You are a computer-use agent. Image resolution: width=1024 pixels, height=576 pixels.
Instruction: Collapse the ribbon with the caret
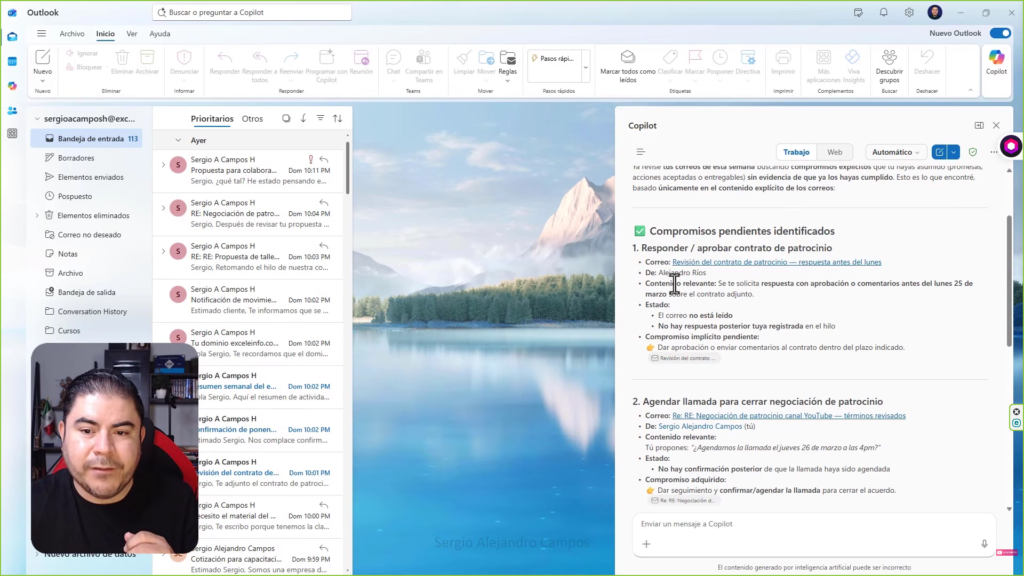970,91
